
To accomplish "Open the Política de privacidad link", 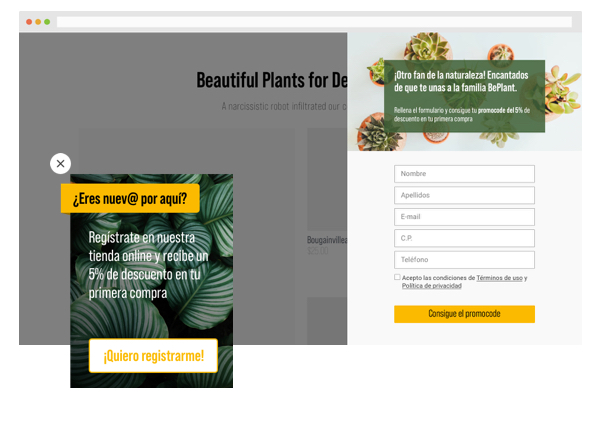I will point(431,286).
